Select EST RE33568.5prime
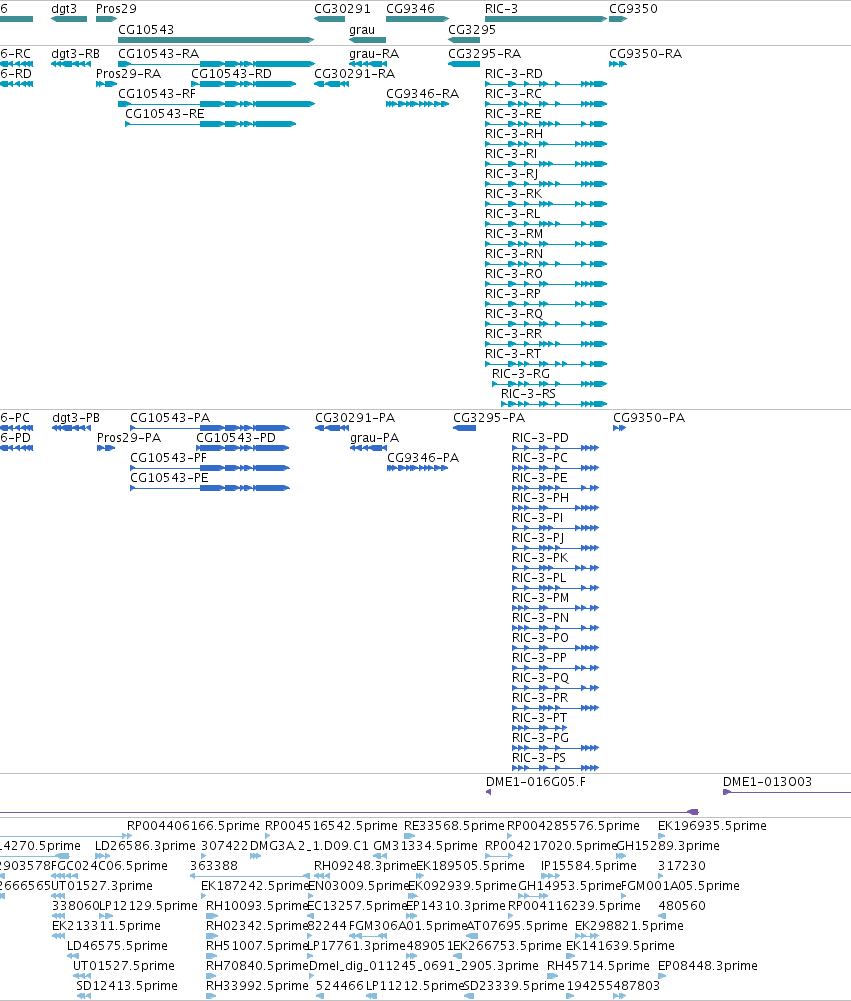Screen dimensions: 851x1001 409,836
